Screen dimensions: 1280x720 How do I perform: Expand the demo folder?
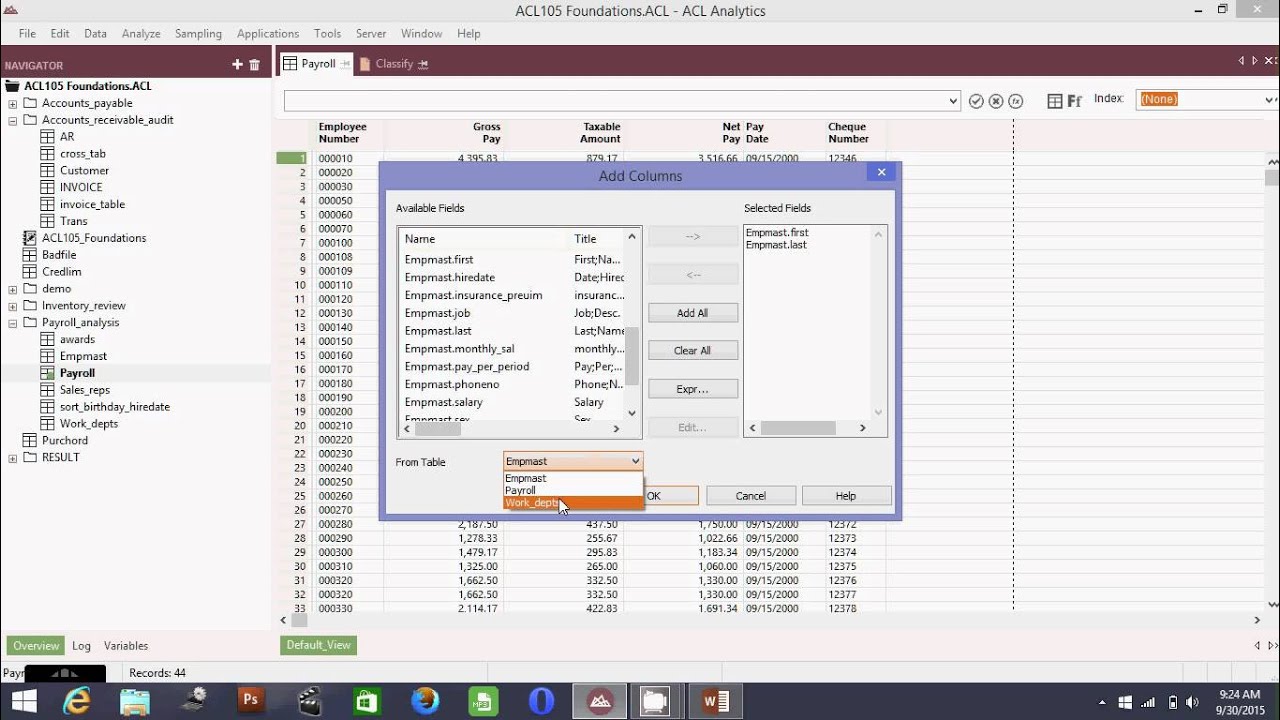coord(12,289)
